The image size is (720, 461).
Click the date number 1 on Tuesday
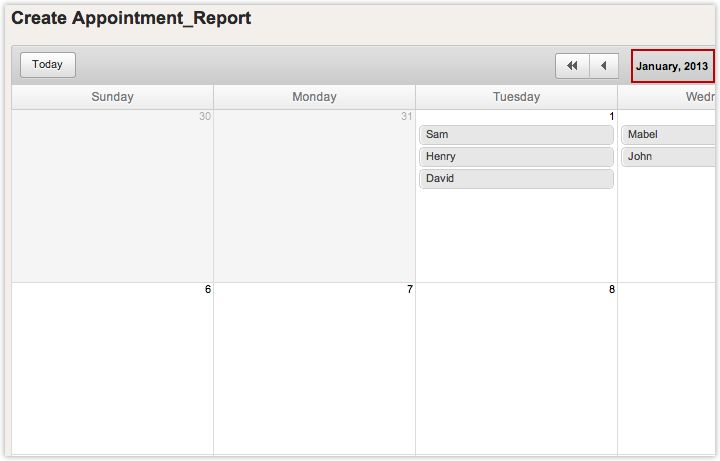(x=611, y=116)
